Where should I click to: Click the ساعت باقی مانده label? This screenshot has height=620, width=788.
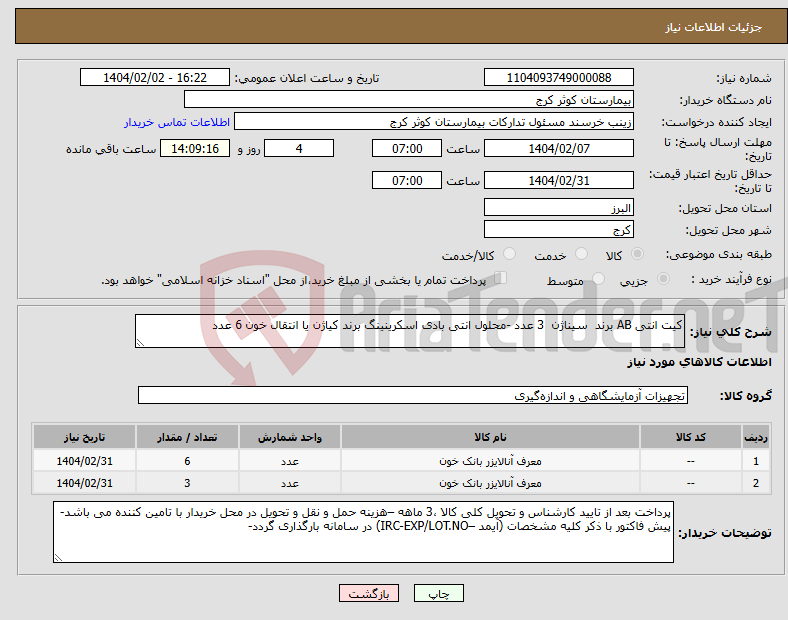tap(111, 149)
